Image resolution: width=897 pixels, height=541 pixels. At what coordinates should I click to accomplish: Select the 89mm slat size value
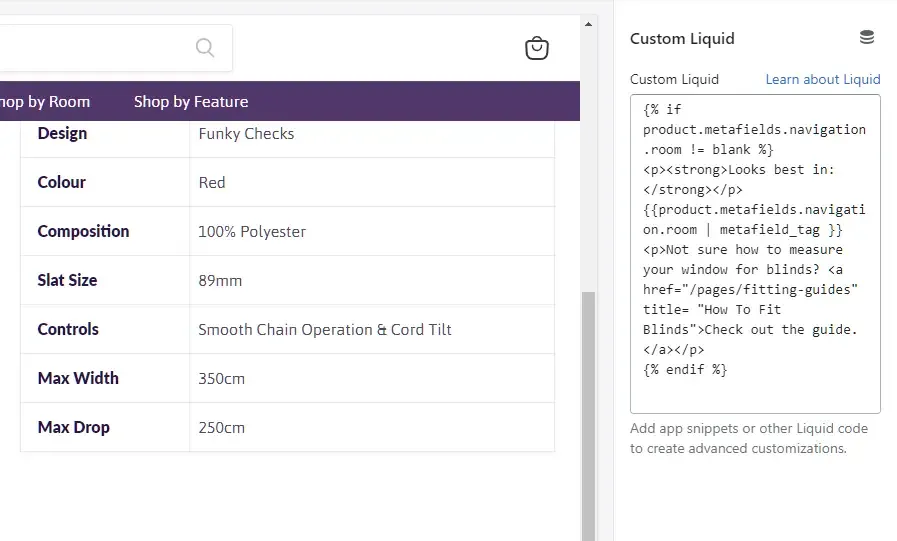coord(220,281)
